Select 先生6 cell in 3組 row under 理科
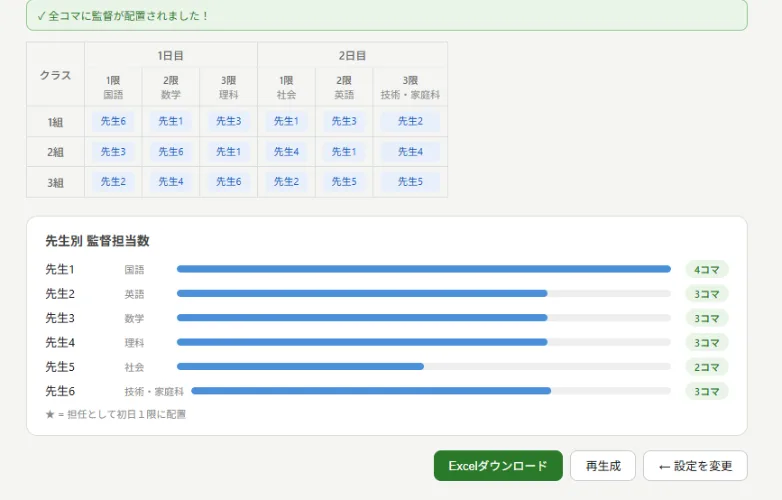Screen dimensions: 782x500 [x=228, y=182]
